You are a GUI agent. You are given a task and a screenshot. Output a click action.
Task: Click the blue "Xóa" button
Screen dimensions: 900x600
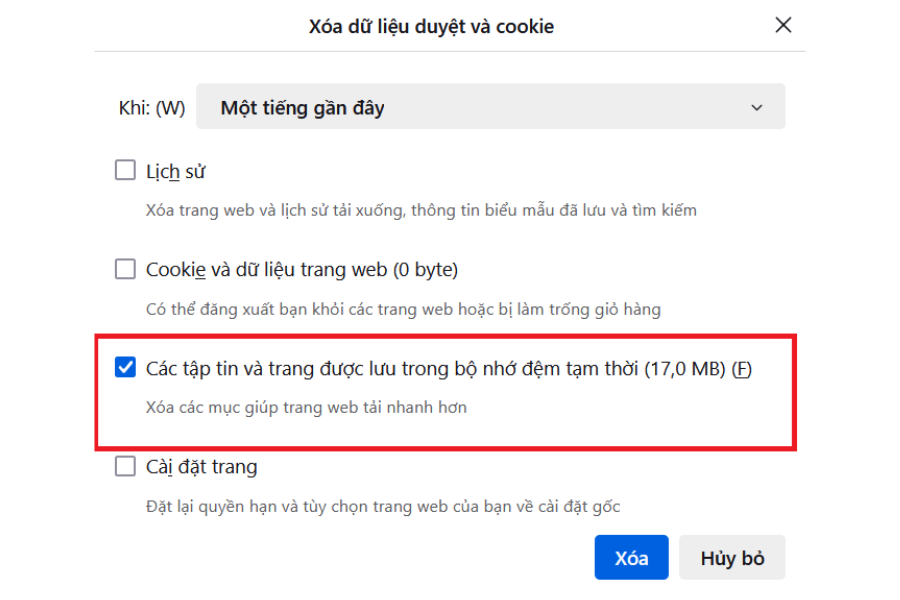pos(631,557)
